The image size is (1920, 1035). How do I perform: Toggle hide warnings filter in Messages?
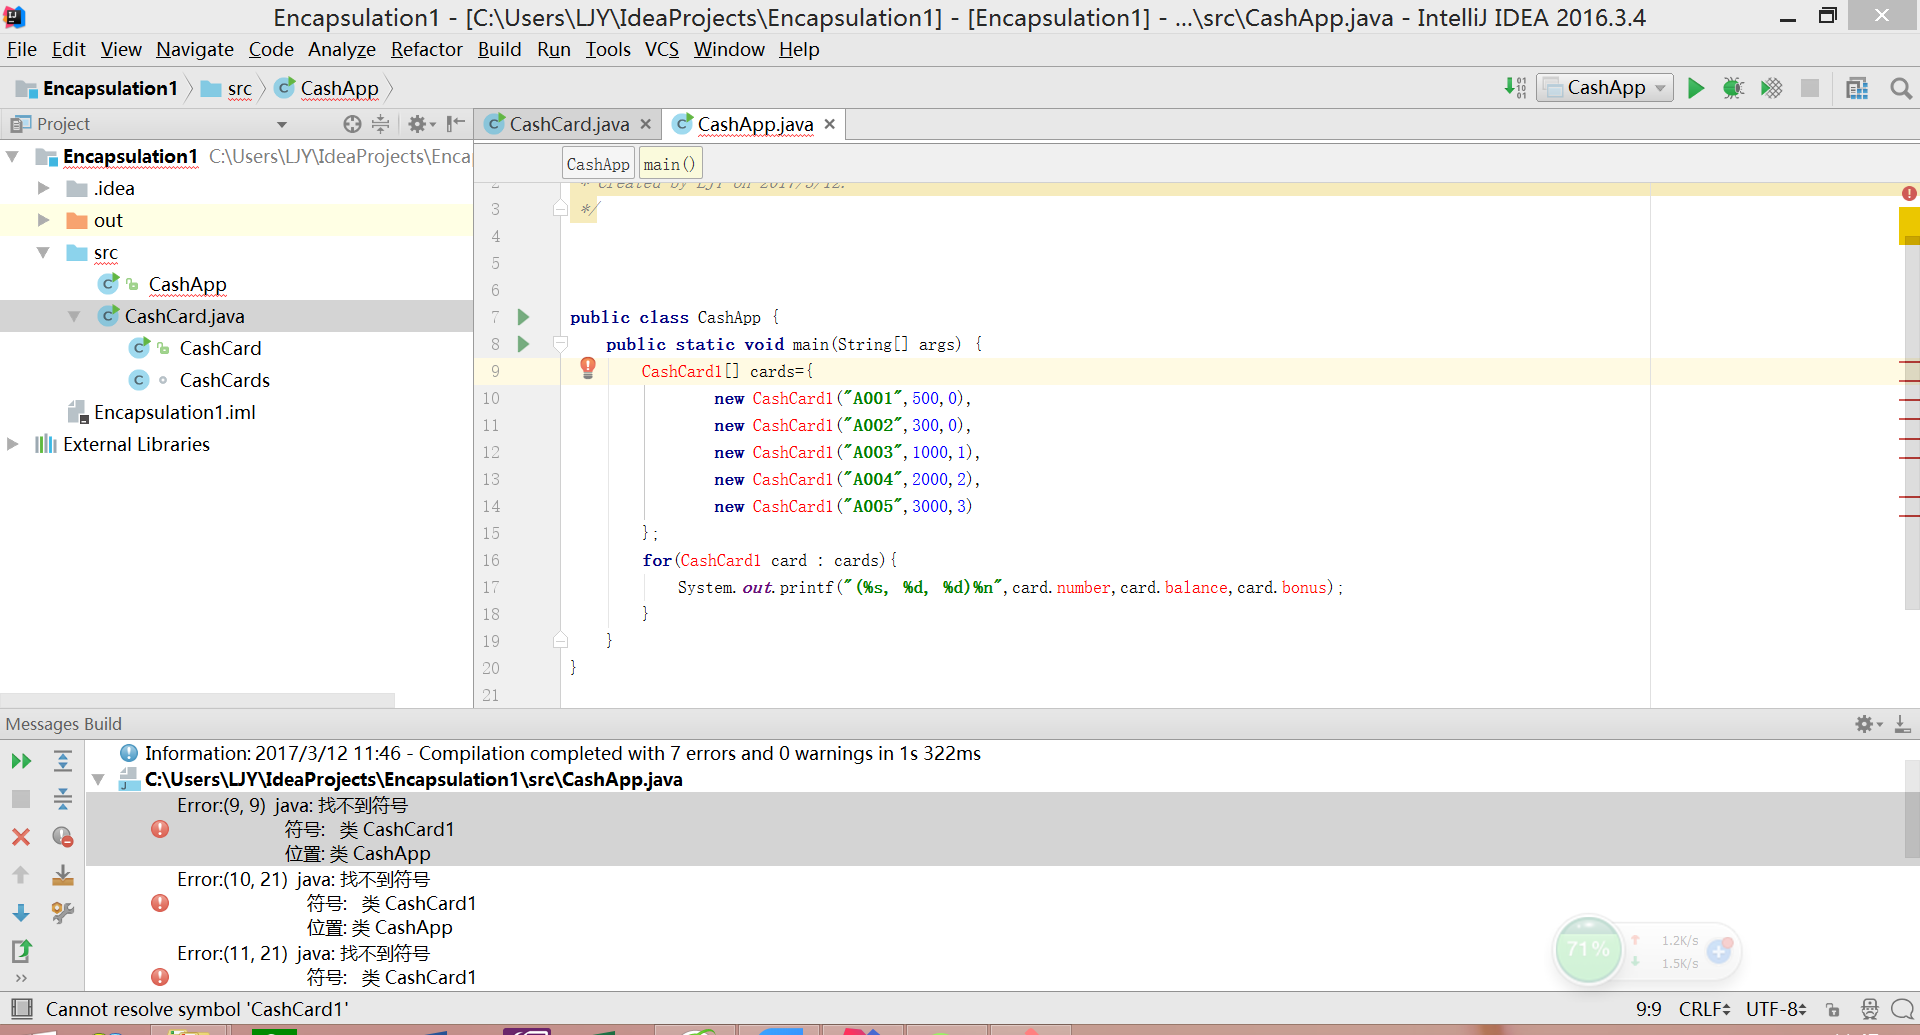pos(63,837)
